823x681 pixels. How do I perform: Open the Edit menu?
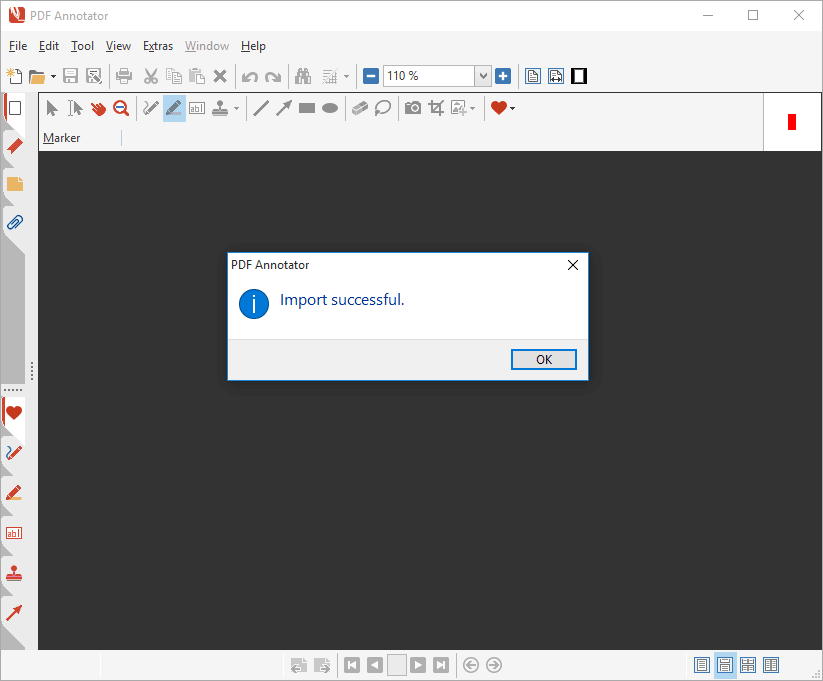[49, 46]
